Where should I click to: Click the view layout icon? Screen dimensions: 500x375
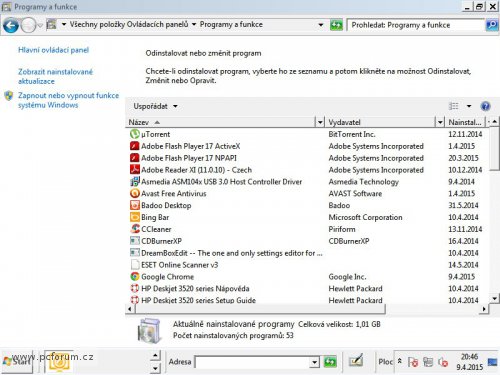click(x=453, y=106)
